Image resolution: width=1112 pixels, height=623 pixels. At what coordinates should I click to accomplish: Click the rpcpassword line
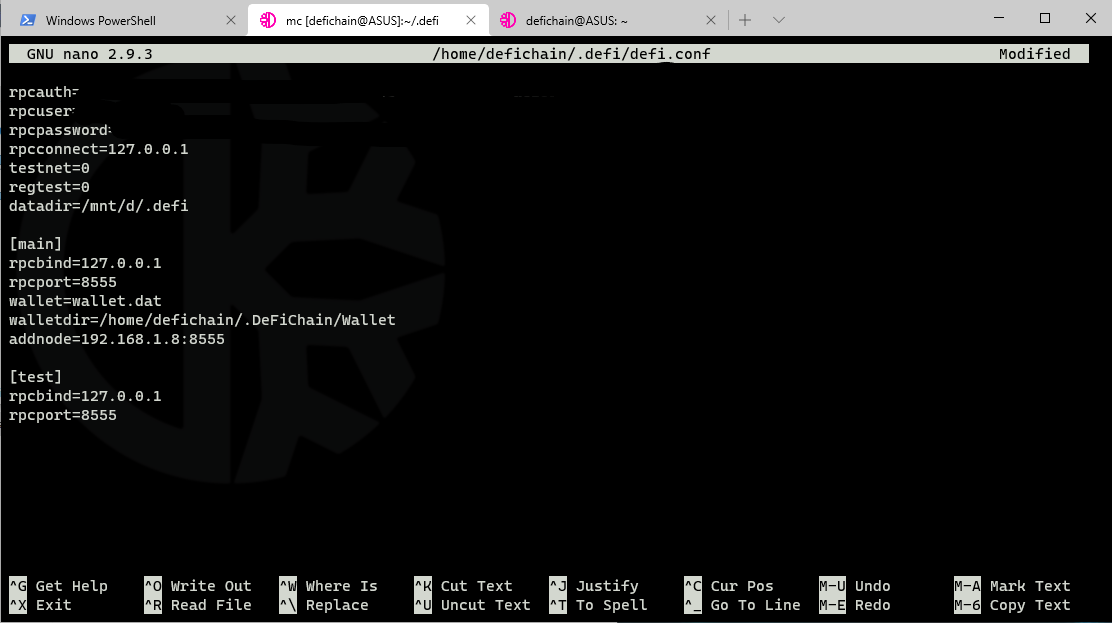(x=60, y=131)
